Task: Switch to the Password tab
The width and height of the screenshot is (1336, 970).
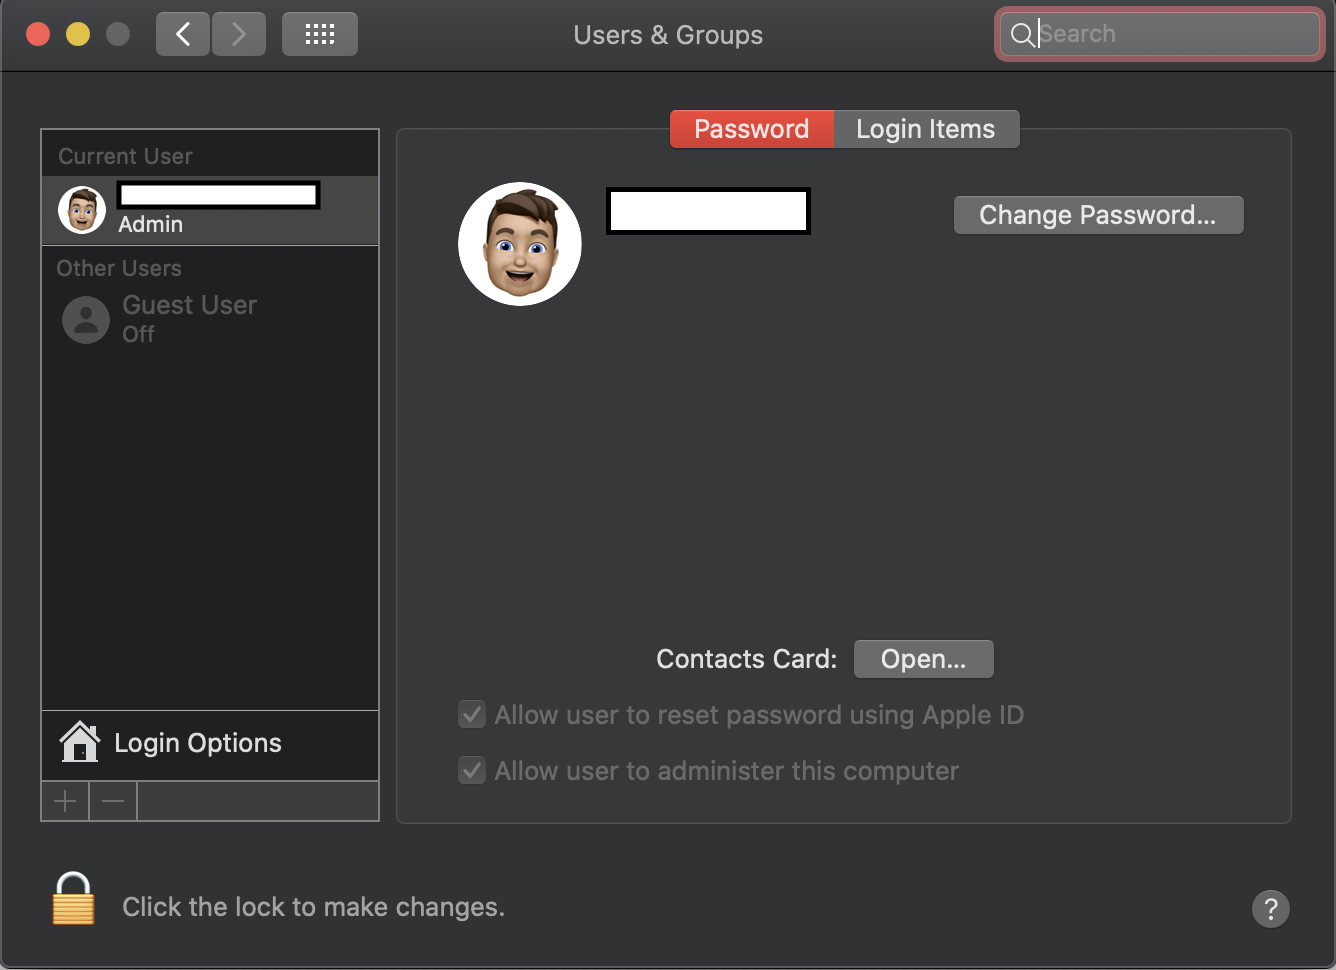Action: click(751, 129)
